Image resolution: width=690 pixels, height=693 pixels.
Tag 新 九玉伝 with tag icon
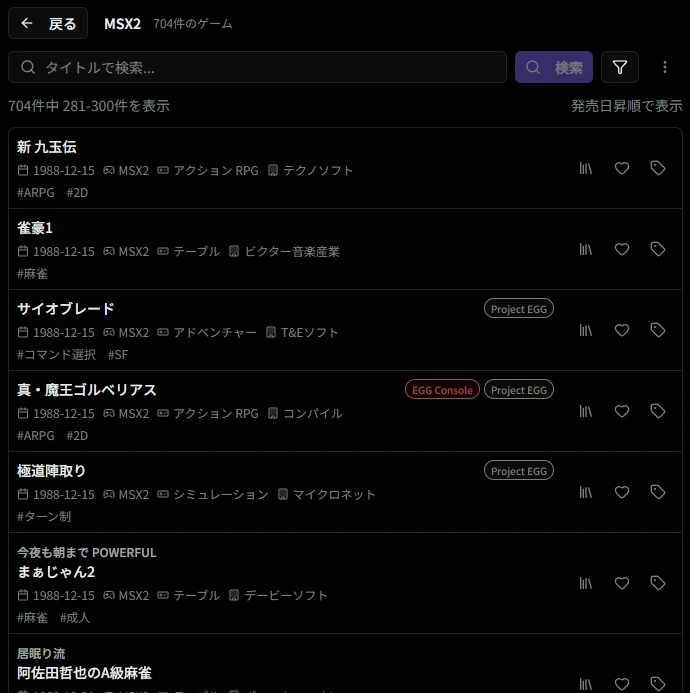click(x=658, y=168)
